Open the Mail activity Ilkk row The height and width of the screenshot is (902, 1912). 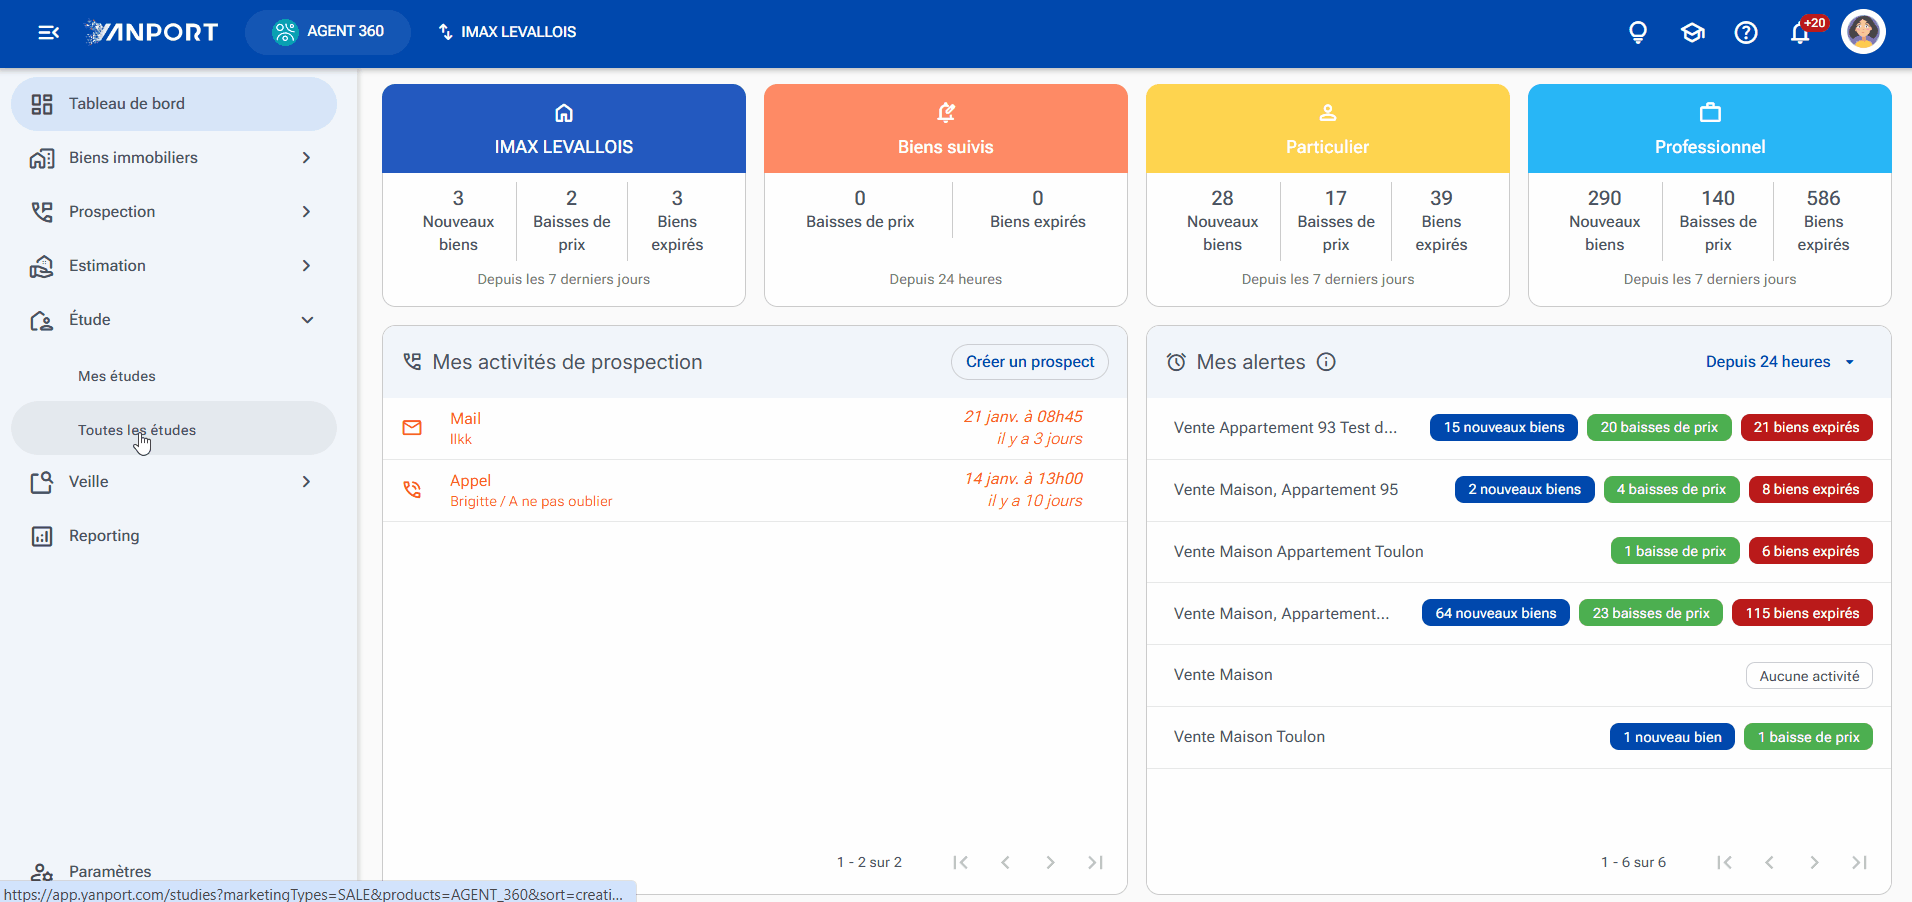(x=755, y=428)
